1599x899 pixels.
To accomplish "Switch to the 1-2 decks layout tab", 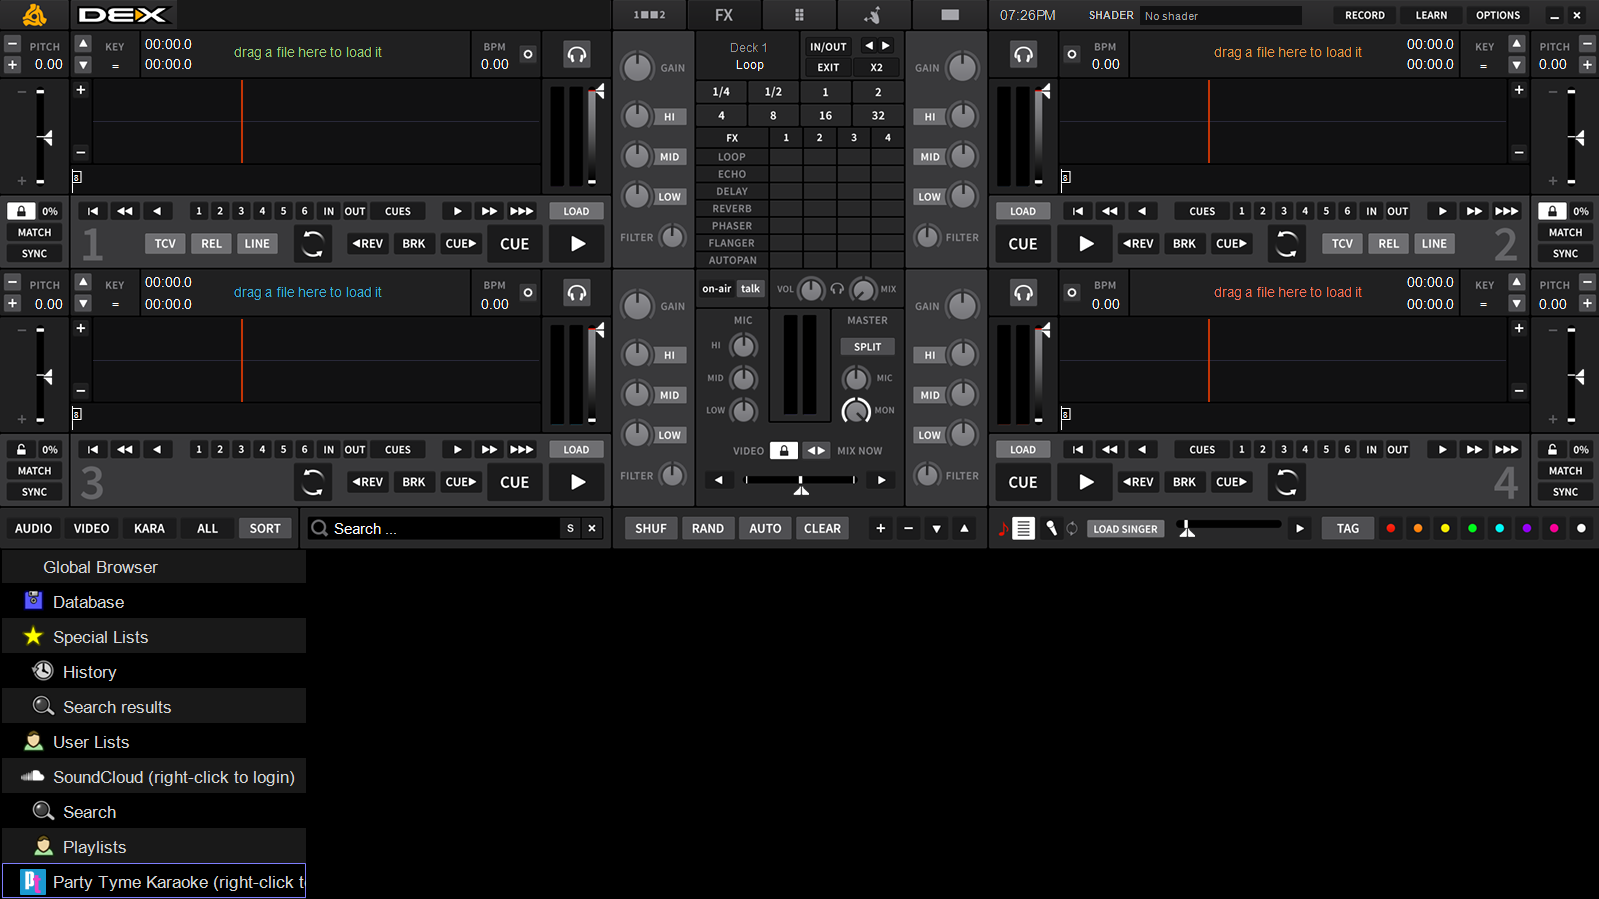I will point(649,15).
